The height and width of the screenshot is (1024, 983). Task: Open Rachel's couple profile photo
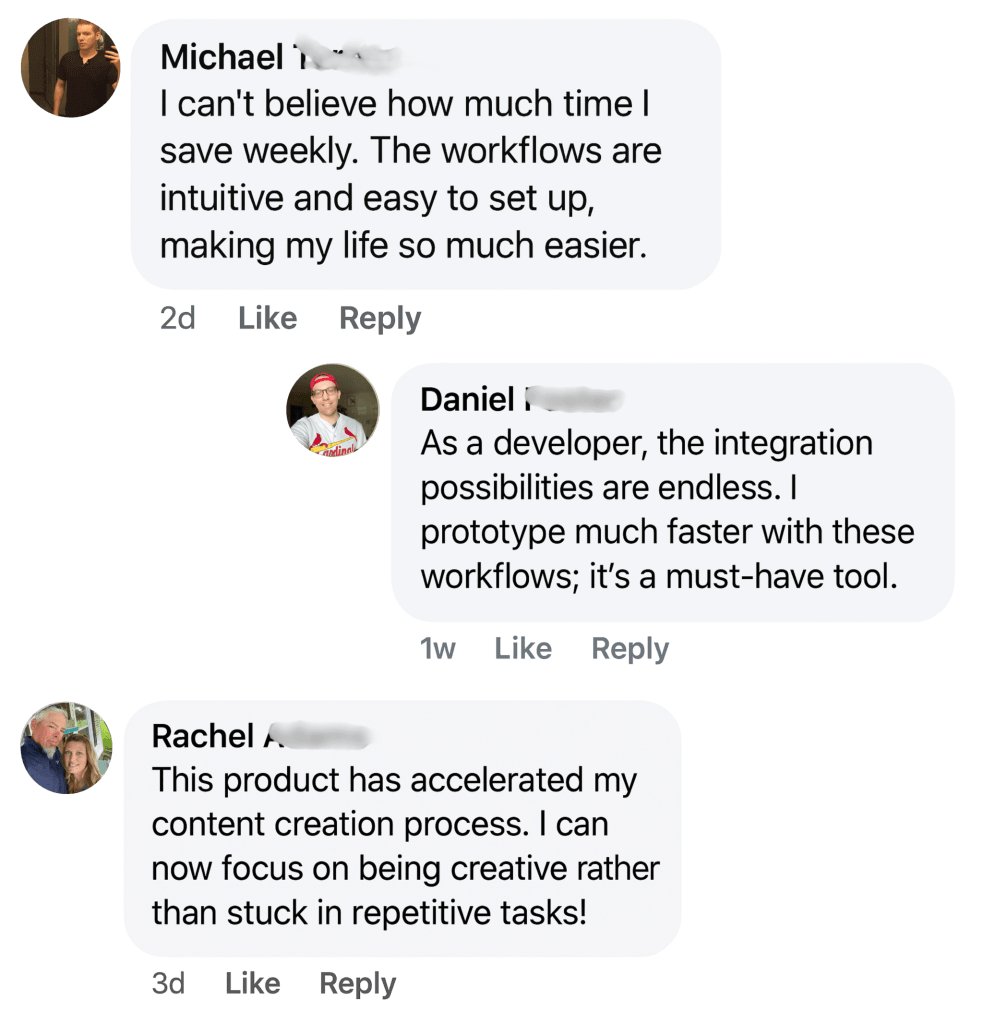67,747
